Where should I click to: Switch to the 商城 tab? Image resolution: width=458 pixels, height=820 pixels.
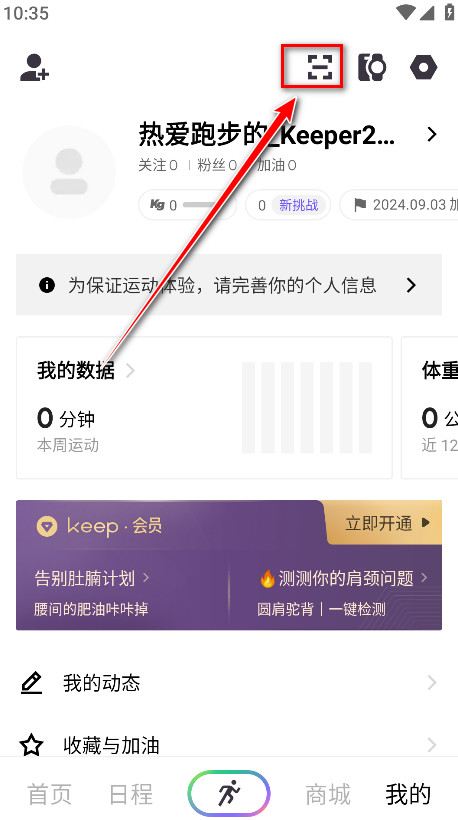(x=328, y=794)
